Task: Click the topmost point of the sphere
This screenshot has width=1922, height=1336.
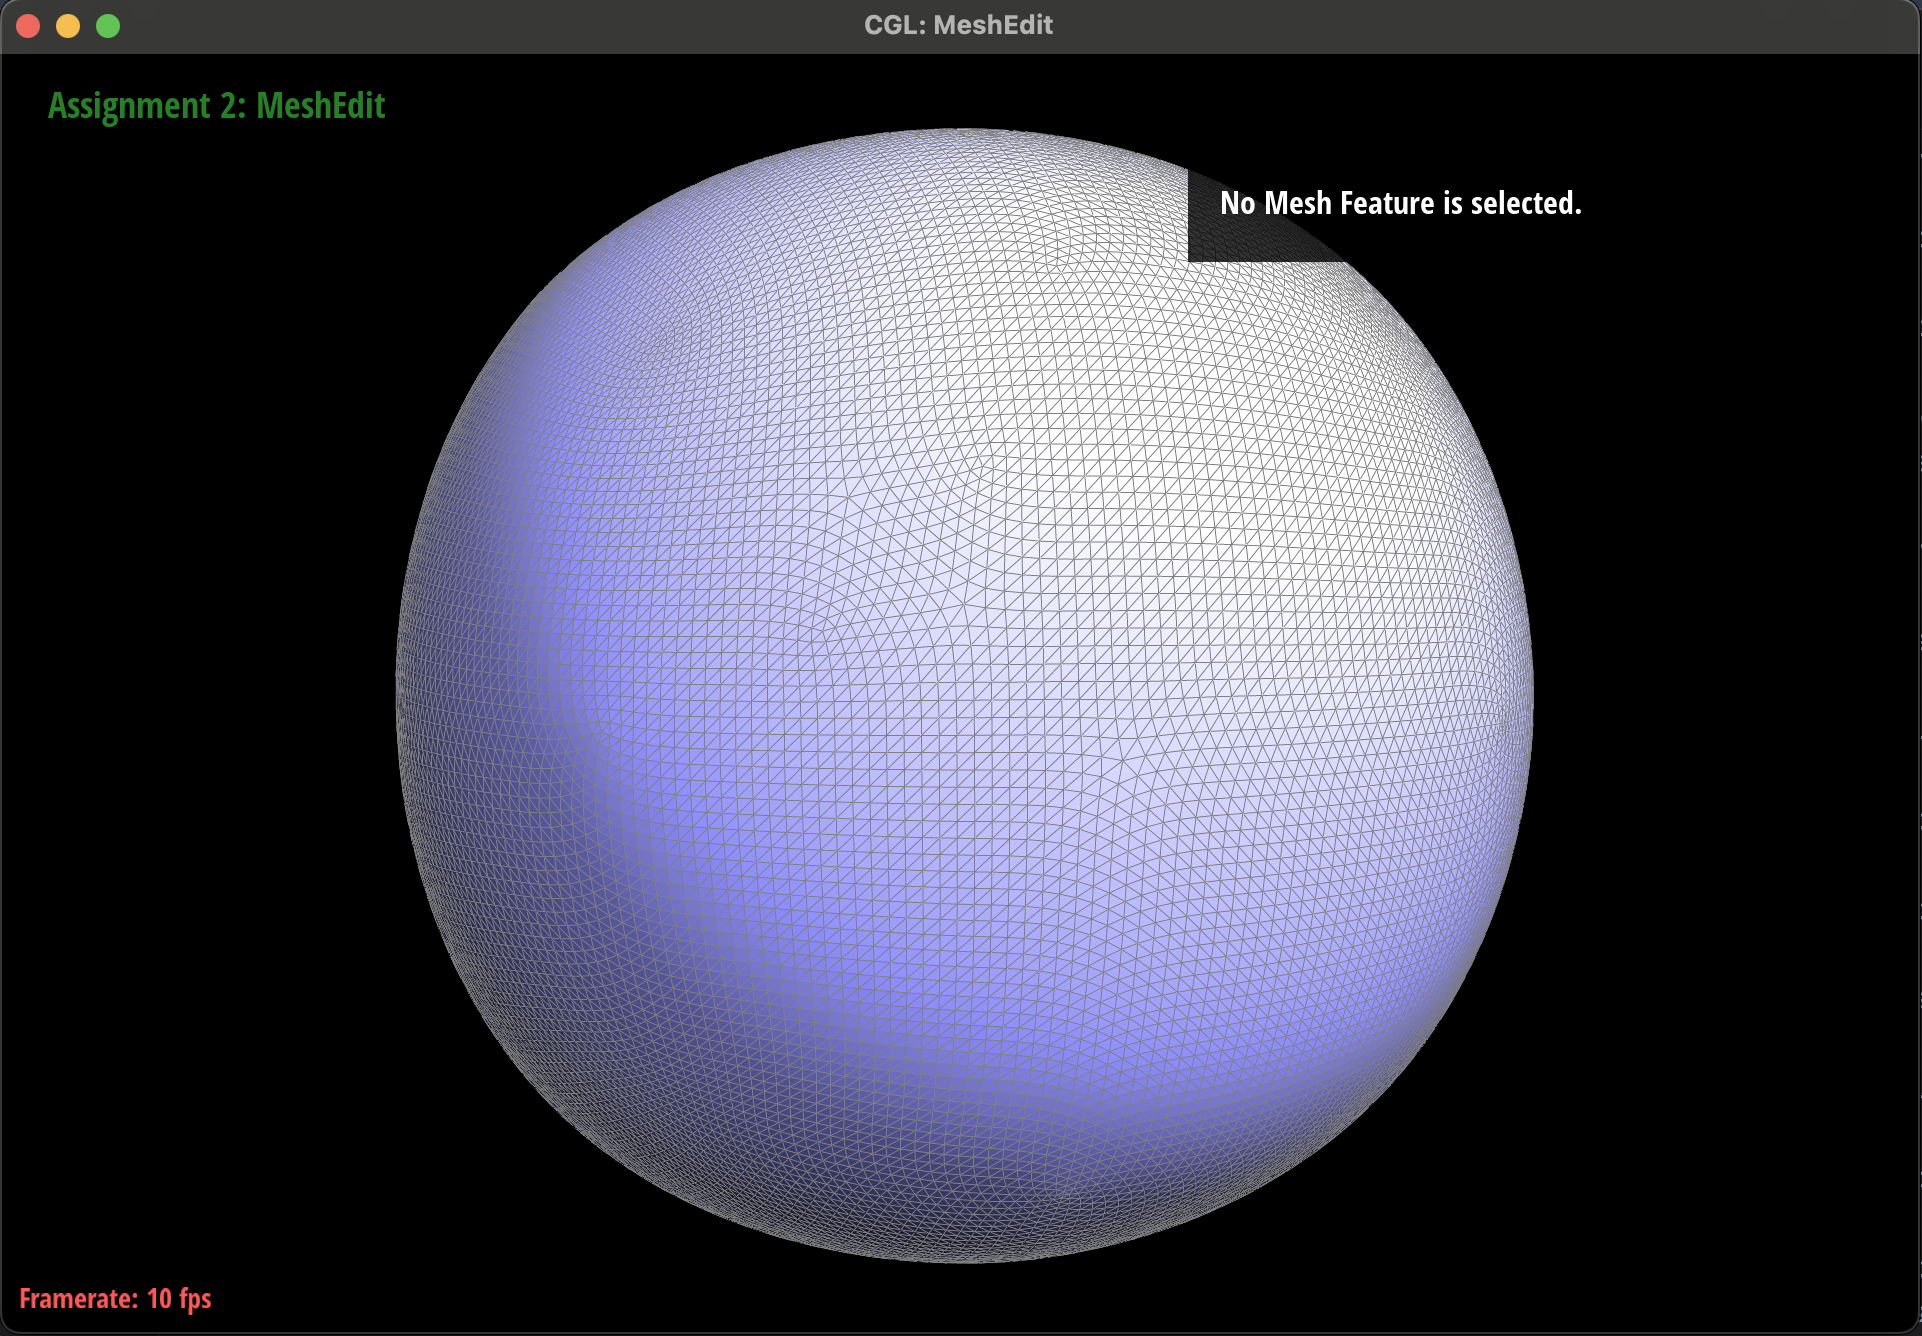Action: tap(965, 131)
